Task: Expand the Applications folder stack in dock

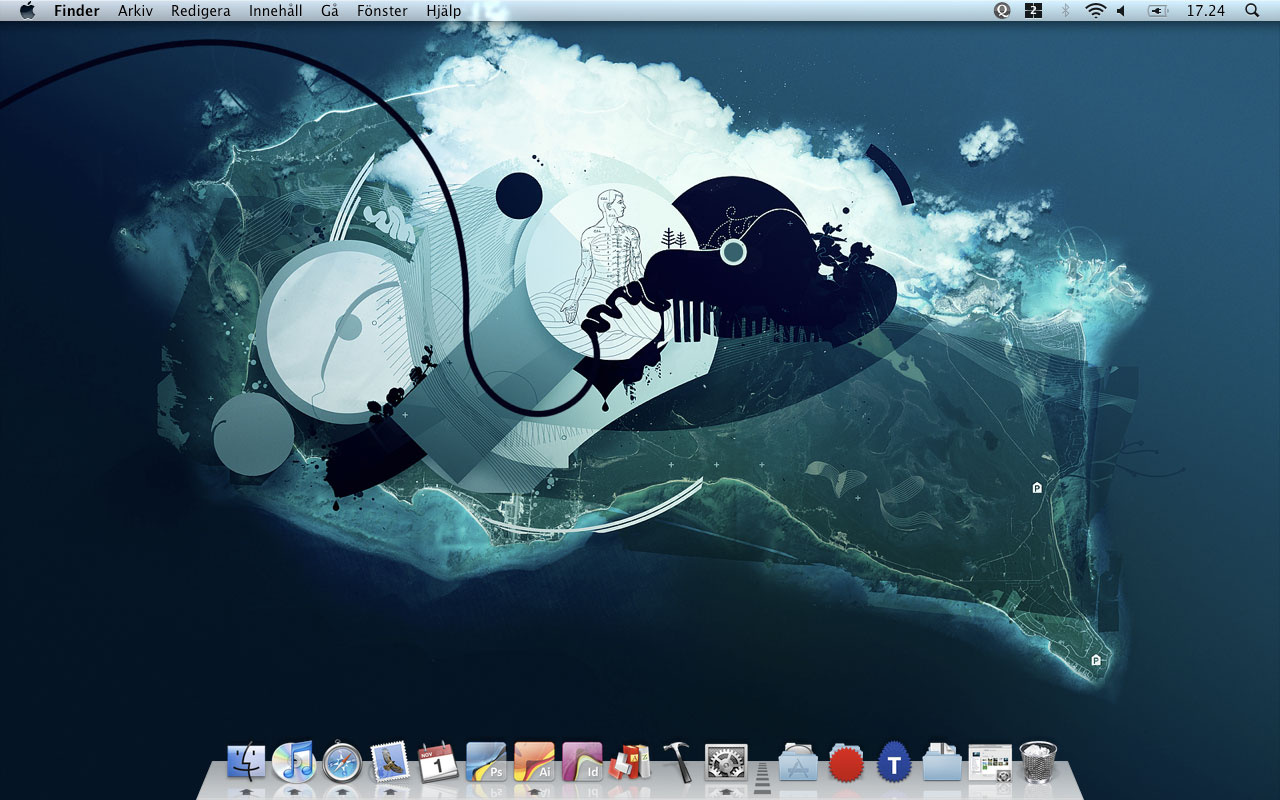Action: (x=798, y=763)
